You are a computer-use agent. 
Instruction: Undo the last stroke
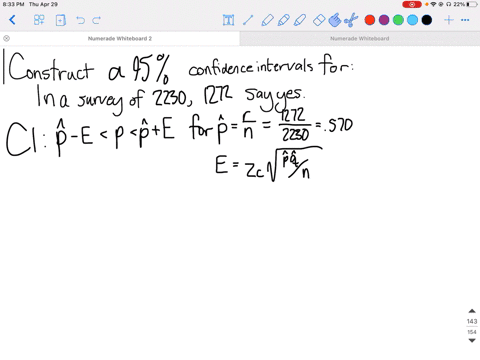coord(80,20)
